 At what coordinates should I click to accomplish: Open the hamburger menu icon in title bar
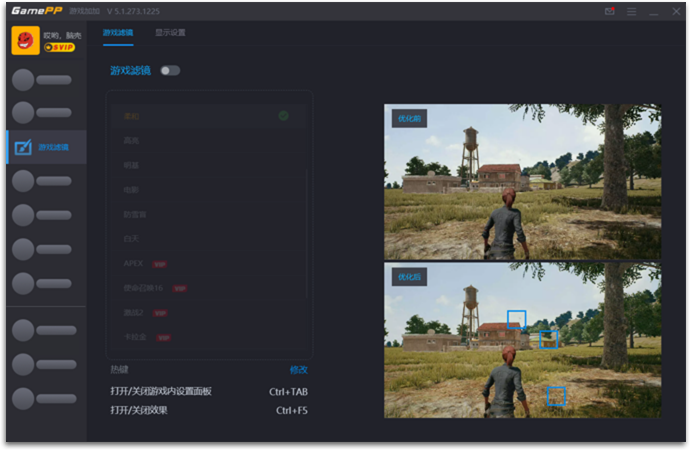coord(632,11)
